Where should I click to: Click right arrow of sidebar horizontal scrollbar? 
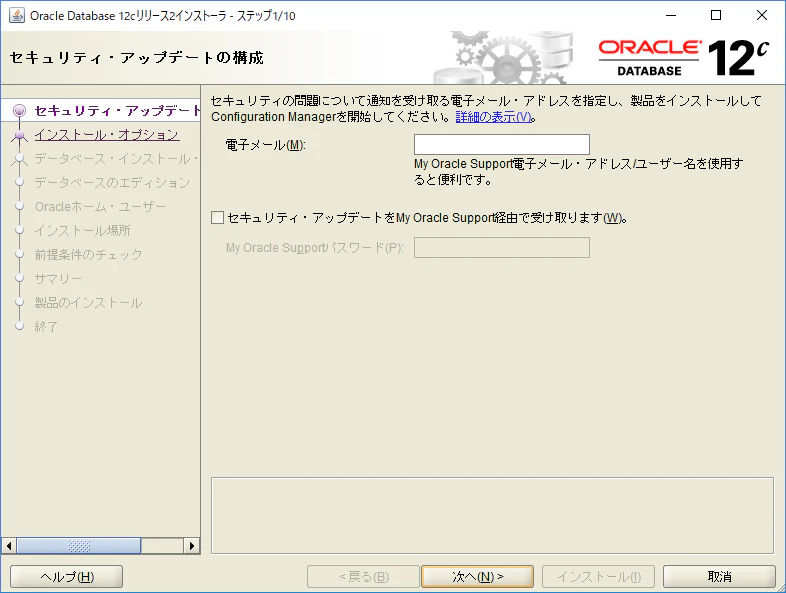pyautogui.click(x=191, y=545)
